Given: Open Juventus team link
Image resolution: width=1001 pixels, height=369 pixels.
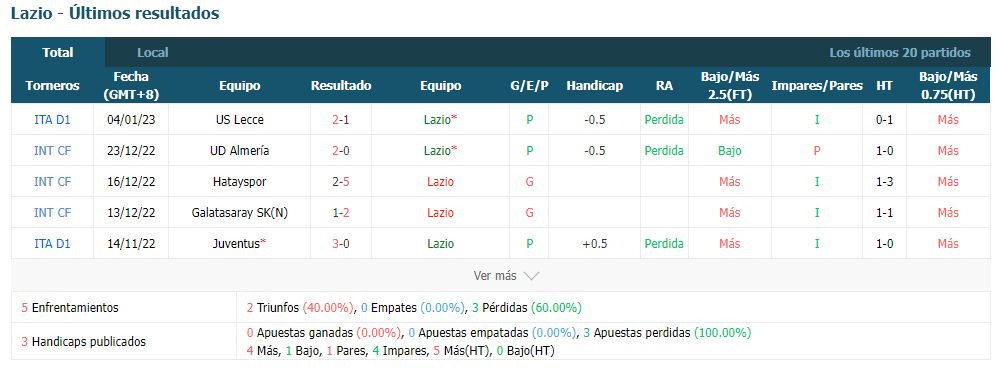Looking at the screenshot, I should pyautogui.click(x=239, y=244).
